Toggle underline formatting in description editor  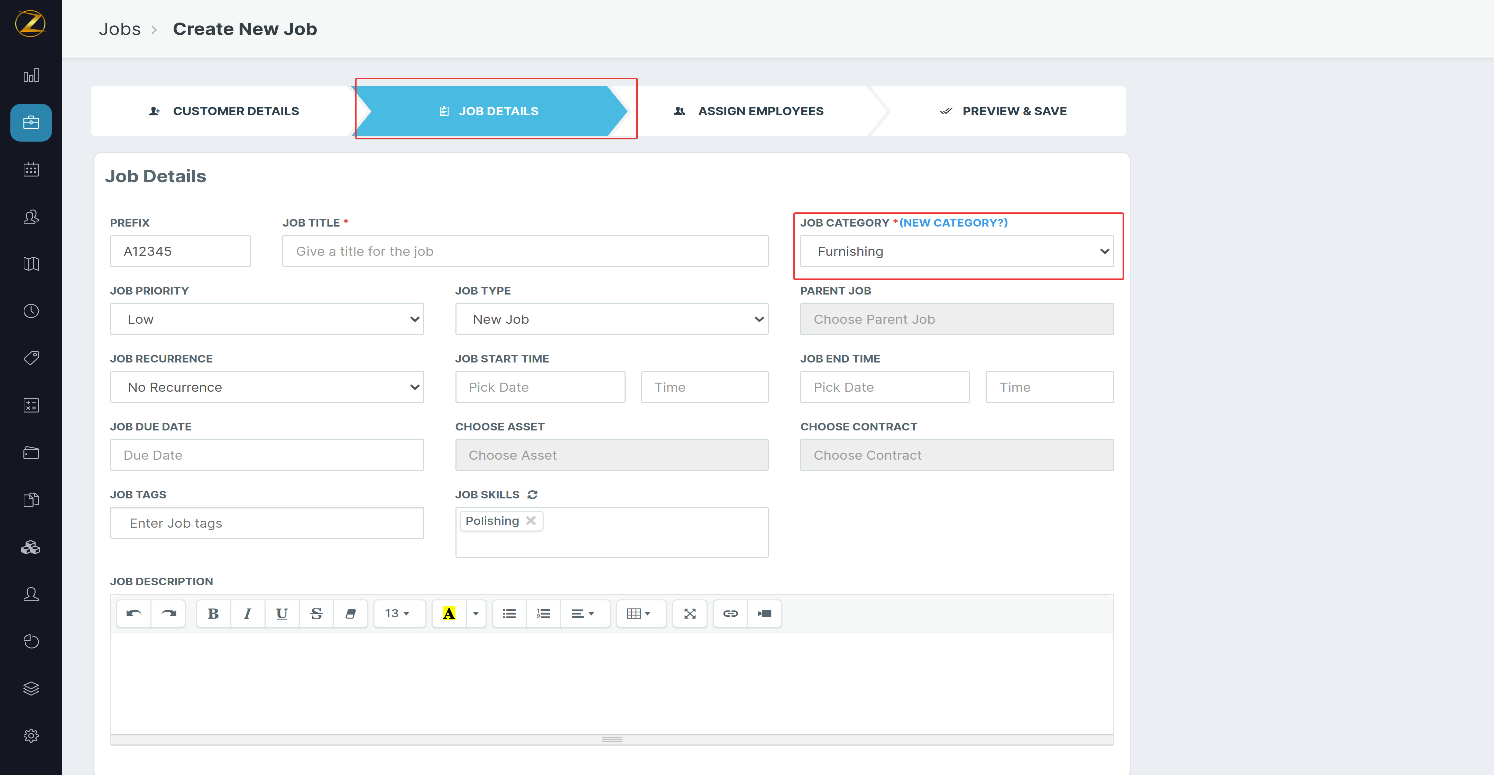pos(282,614)
